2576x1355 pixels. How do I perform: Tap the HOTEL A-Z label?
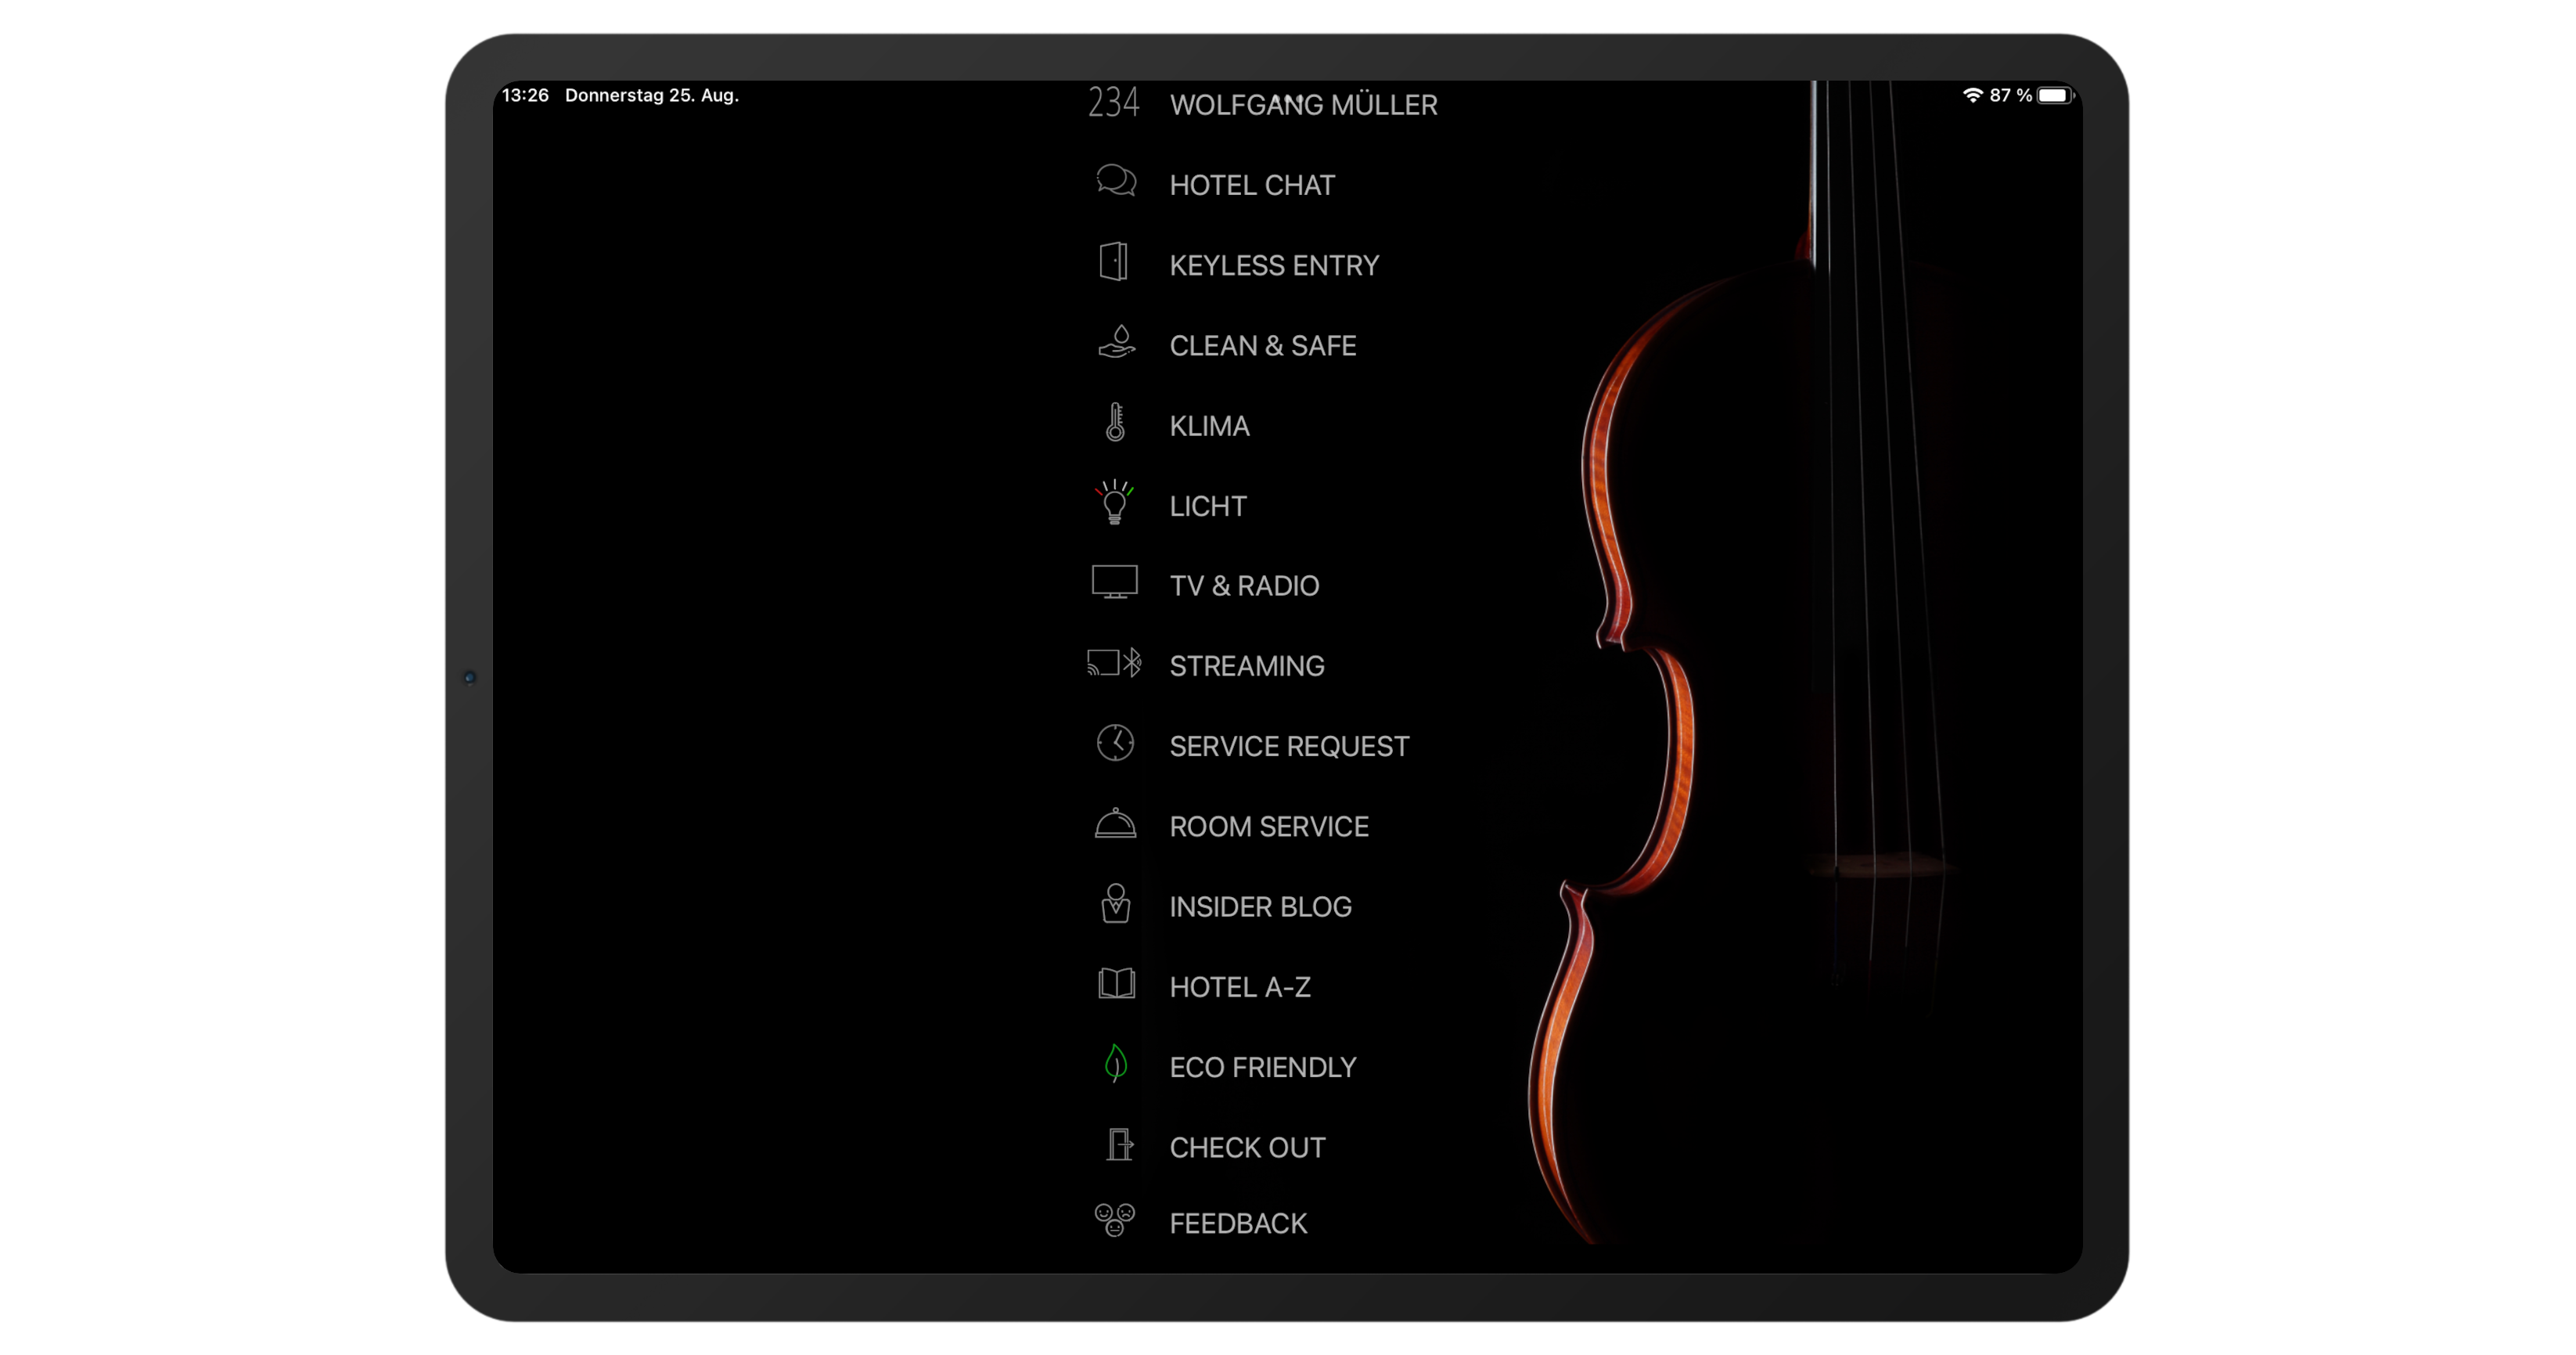[x=1240, y=987]
